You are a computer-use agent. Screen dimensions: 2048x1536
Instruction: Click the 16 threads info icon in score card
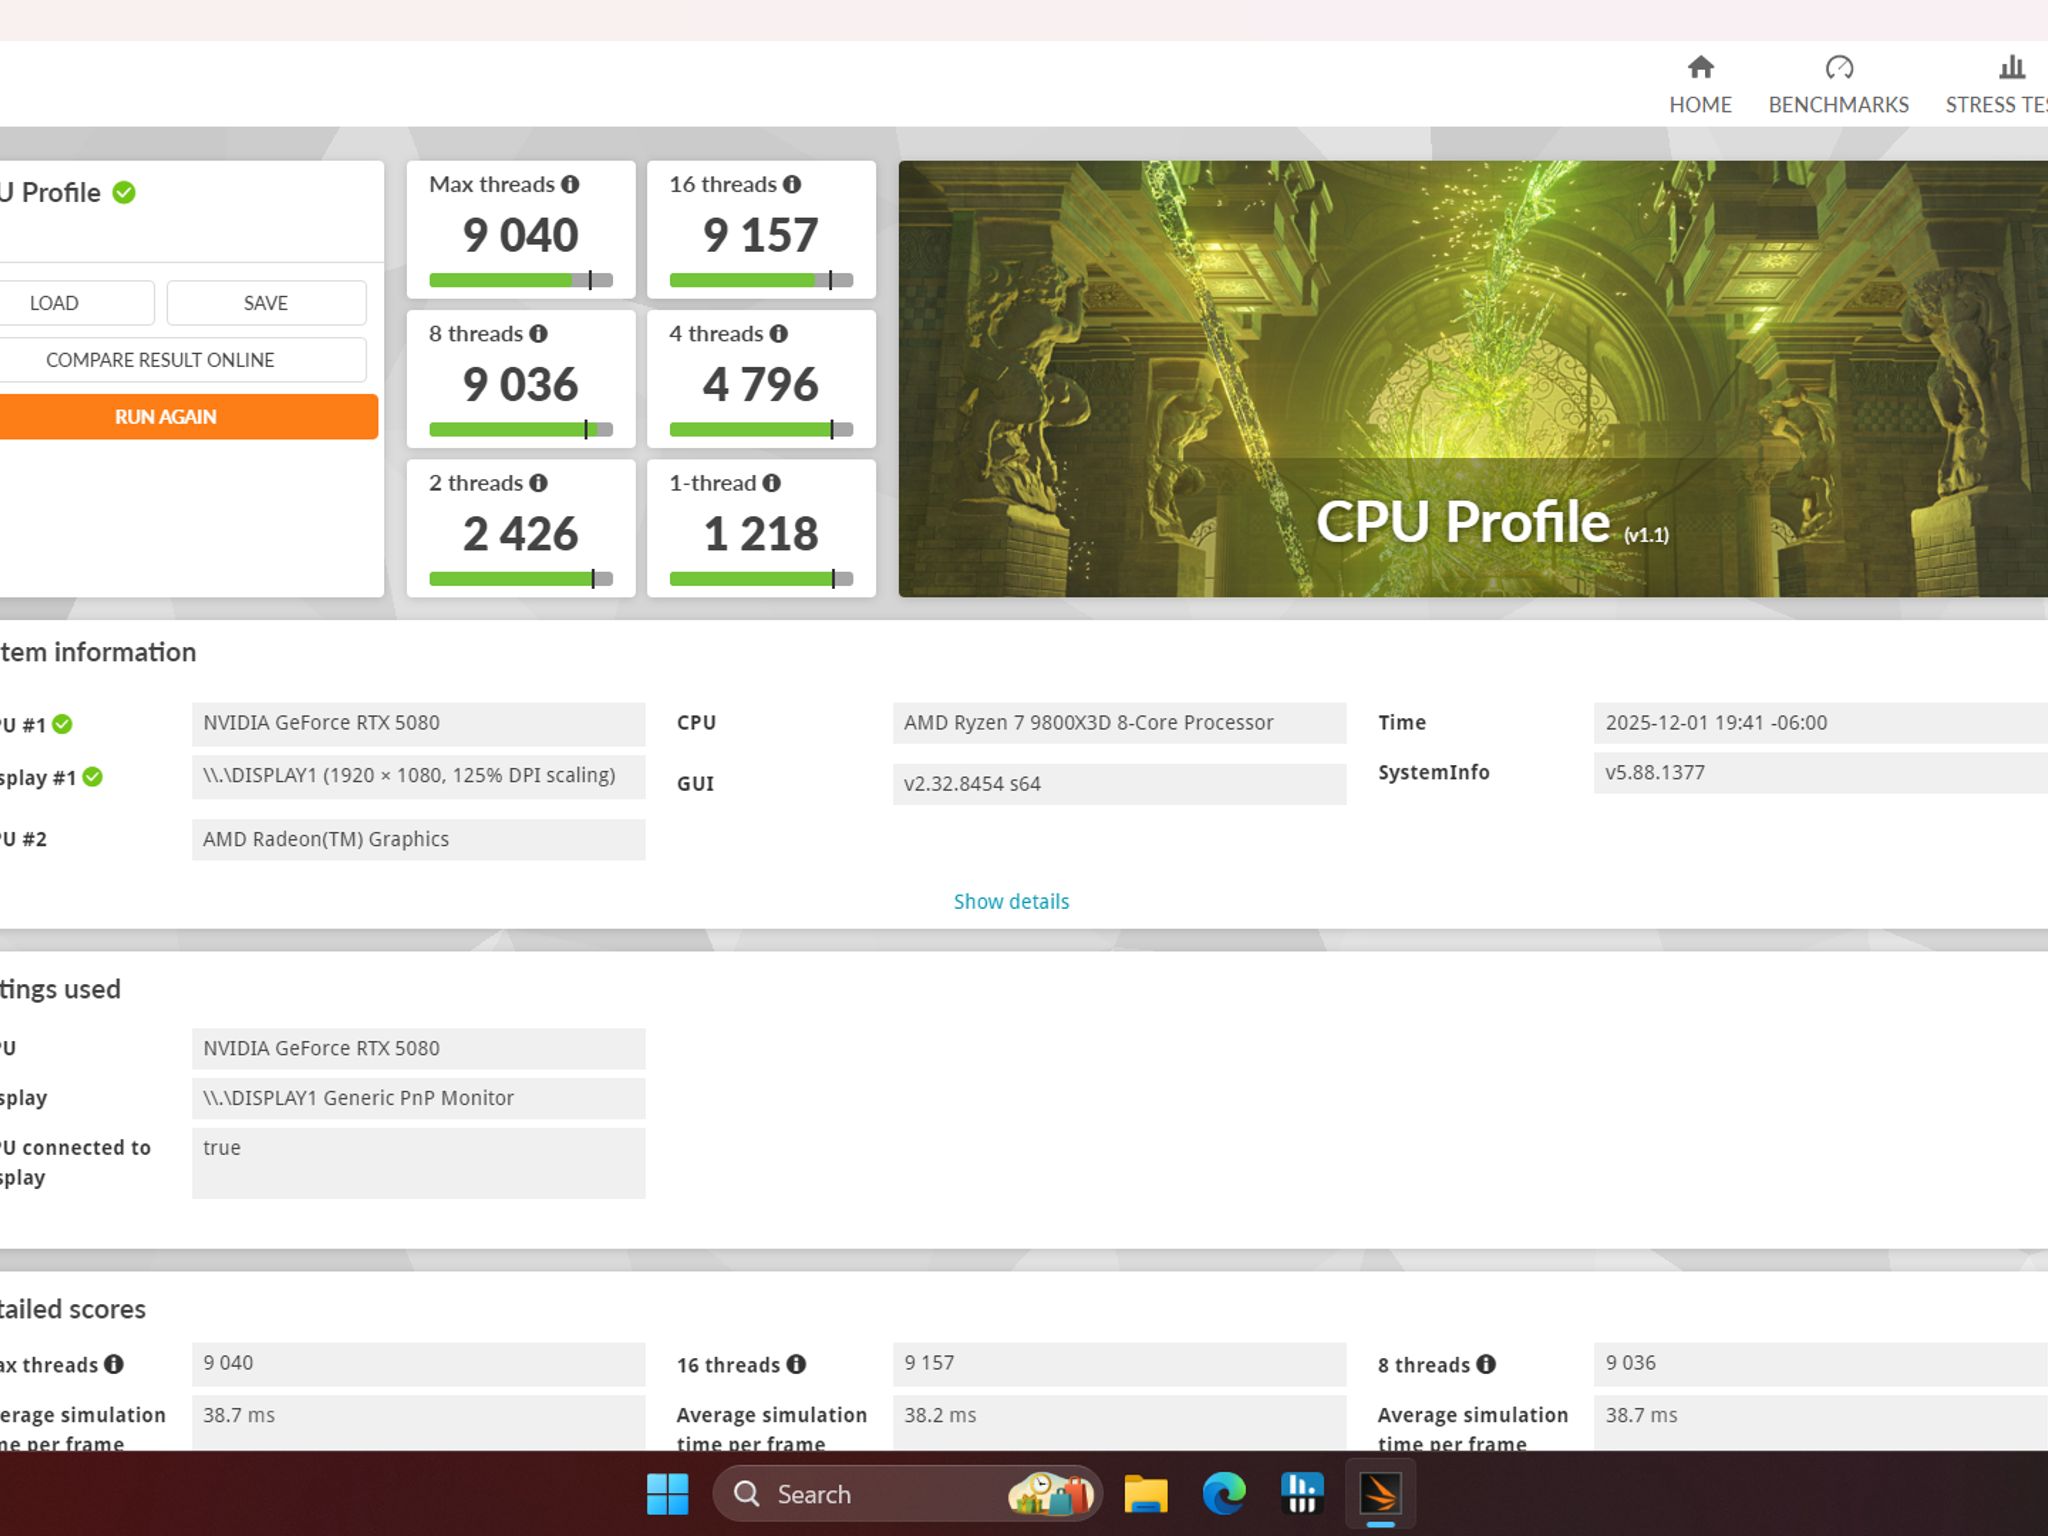792,184
